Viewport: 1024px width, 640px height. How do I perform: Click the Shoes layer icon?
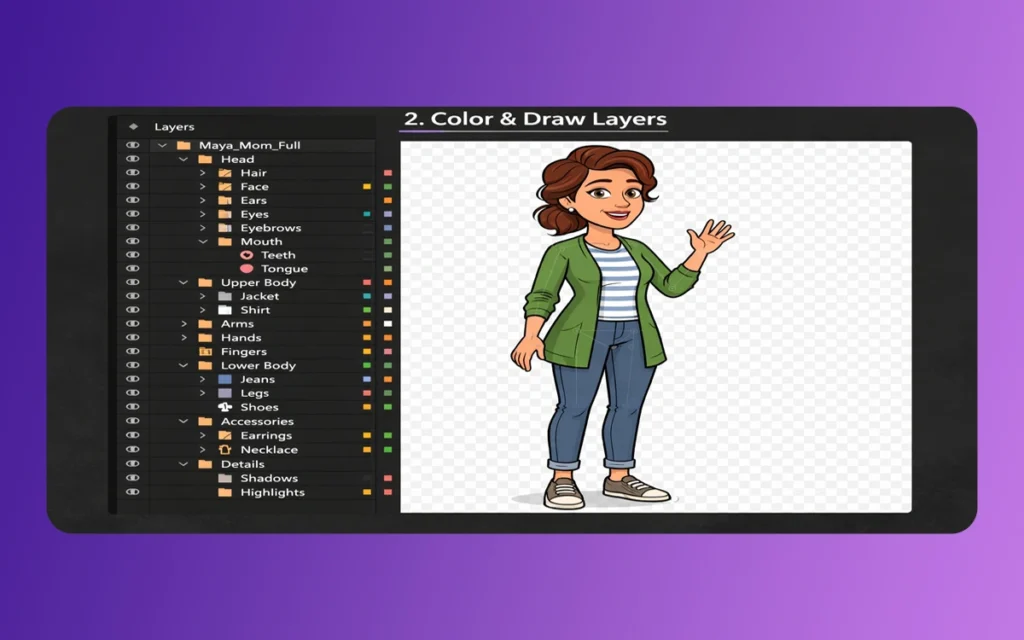tap(224, 407)
